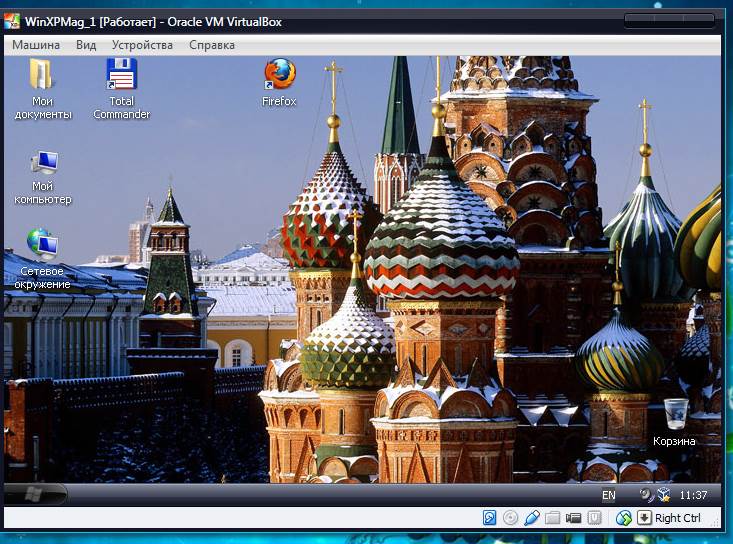Click the 11:37 clock in guest taskbar
Screen dimensions: 733x544
(693, 495)
